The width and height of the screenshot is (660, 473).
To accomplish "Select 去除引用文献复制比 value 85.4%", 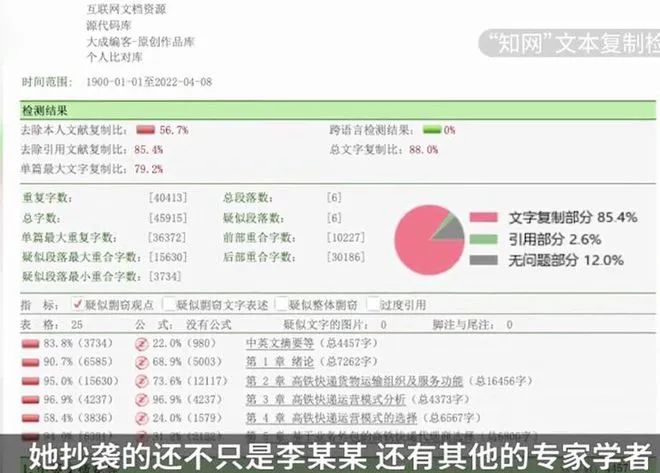I will 149,150.
